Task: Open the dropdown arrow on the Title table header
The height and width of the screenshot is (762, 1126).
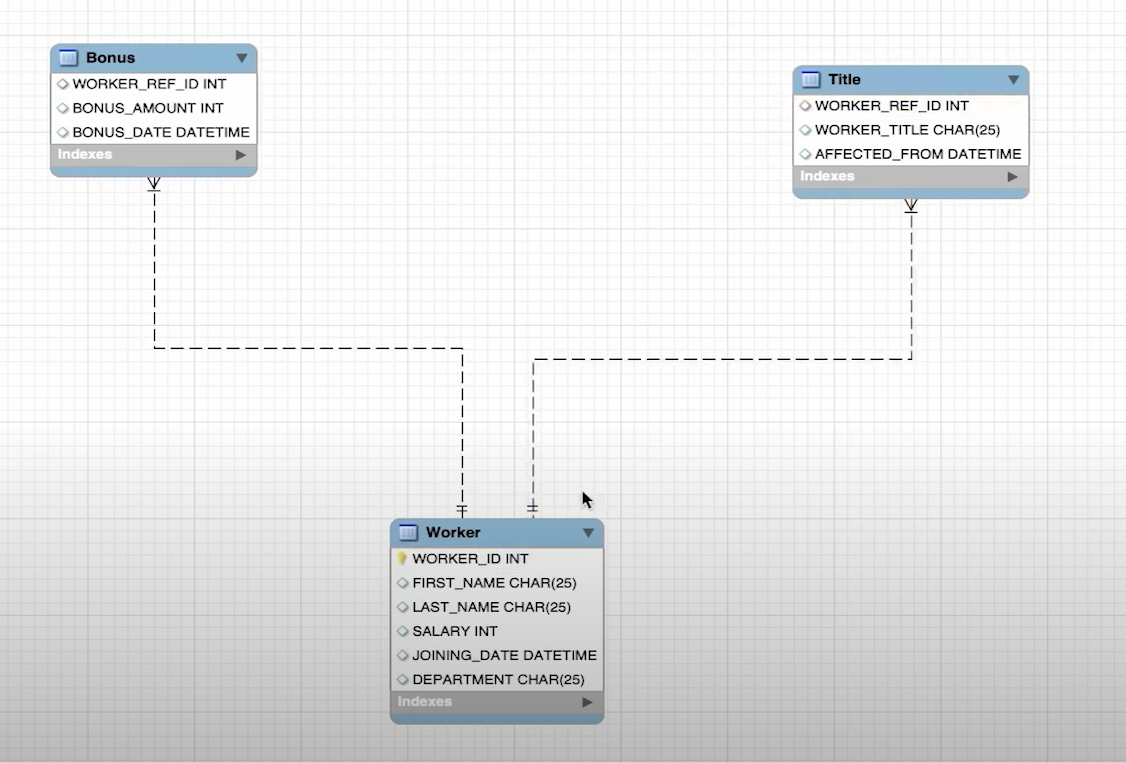Action: click(x=1013, y=79)
